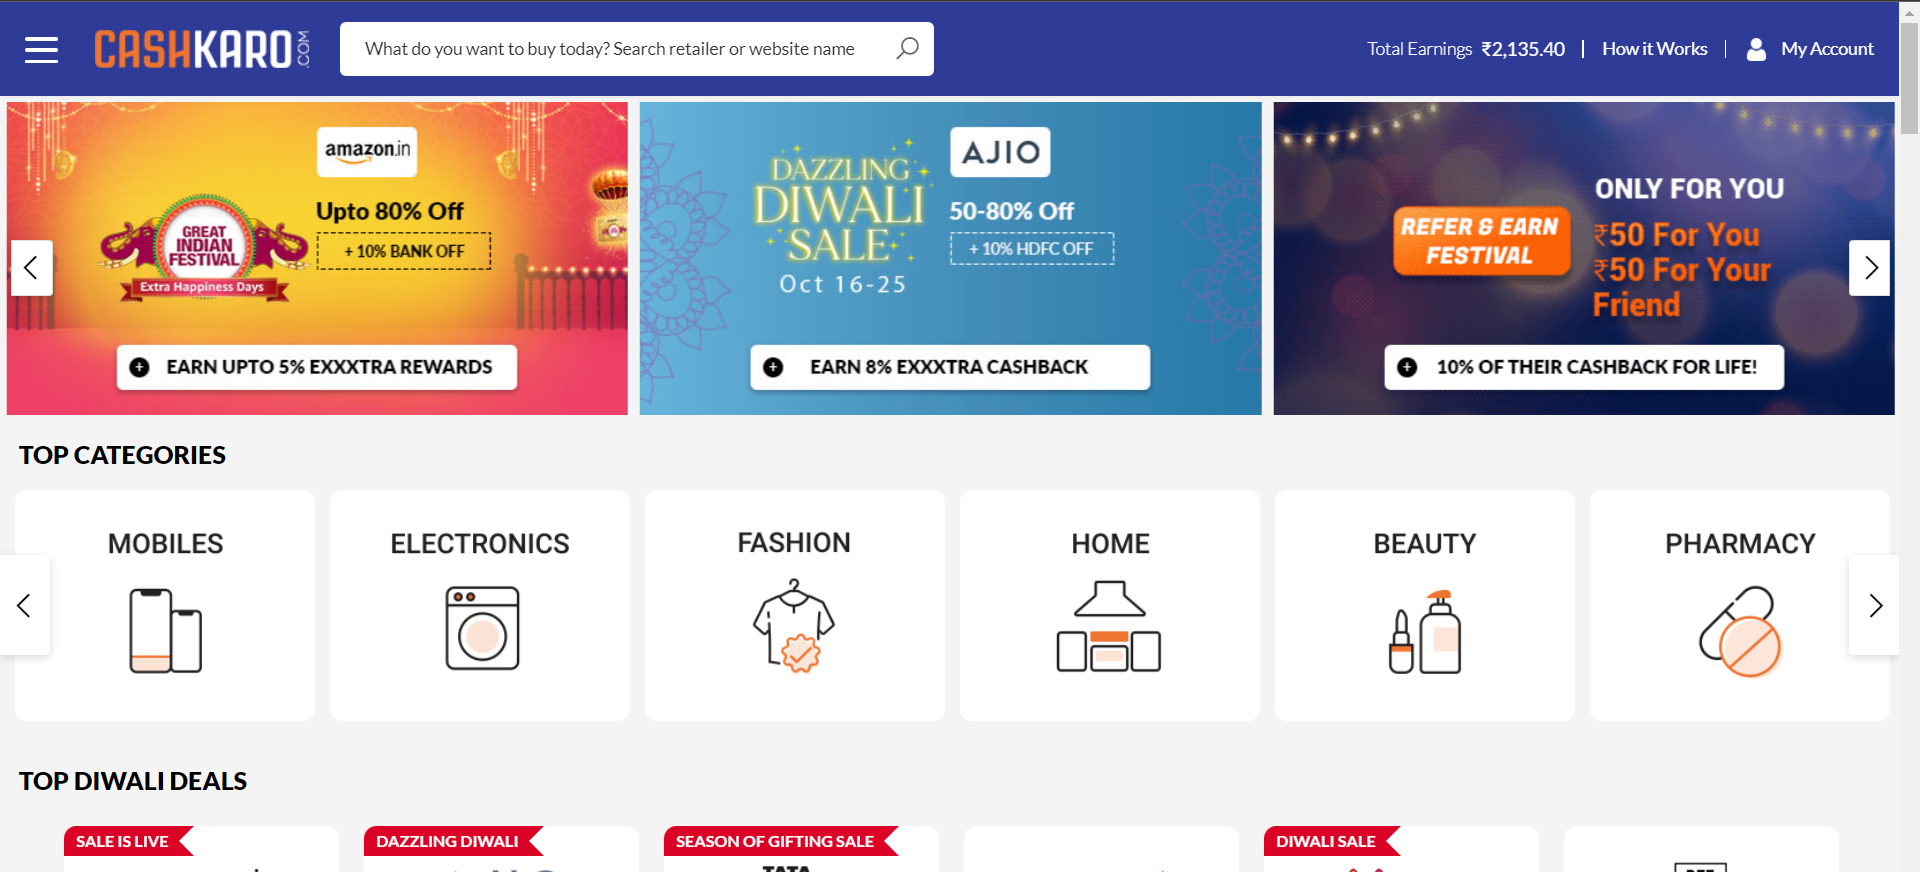The height and width of the screenshot is (872, 1920).
Task: Click the amazon.in logo badge
Action: click(x=367, y=152)
